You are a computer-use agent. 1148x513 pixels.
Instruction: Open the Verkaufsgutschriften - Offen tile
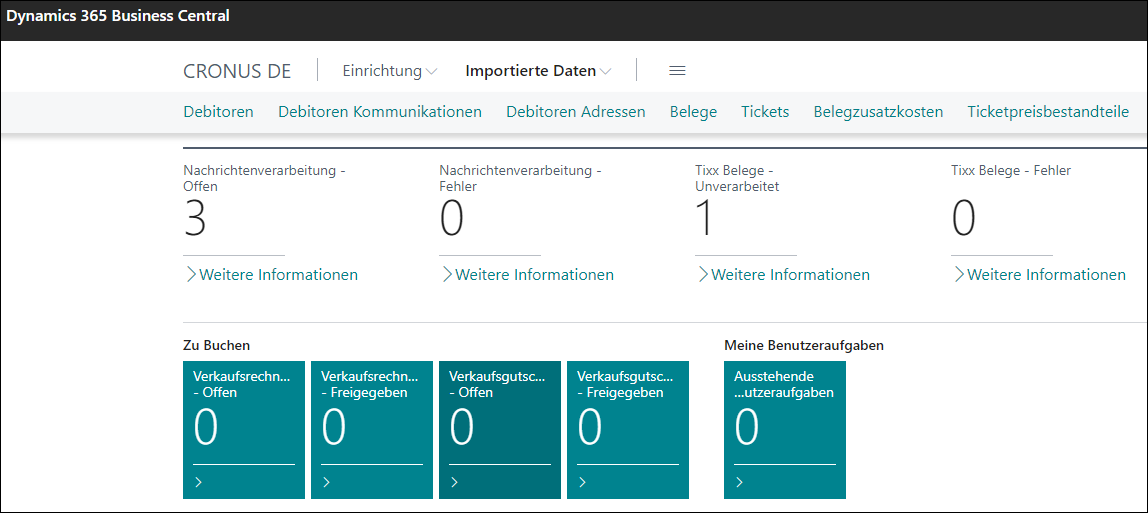pos(500,430)
